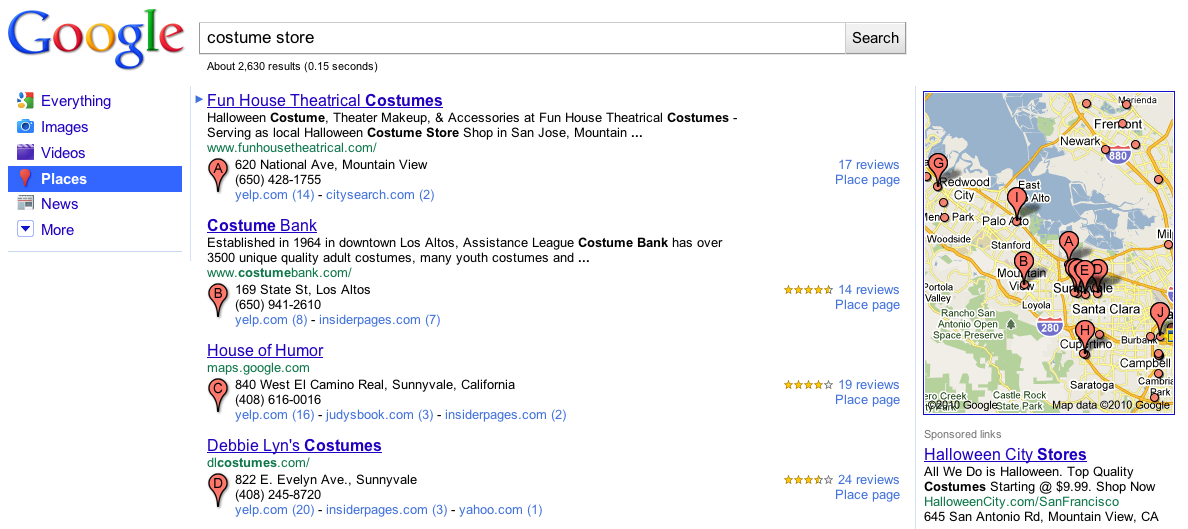Select Everything in the left sidebar
This screenshot has width=1188, height=529.
tap(76, 101)
